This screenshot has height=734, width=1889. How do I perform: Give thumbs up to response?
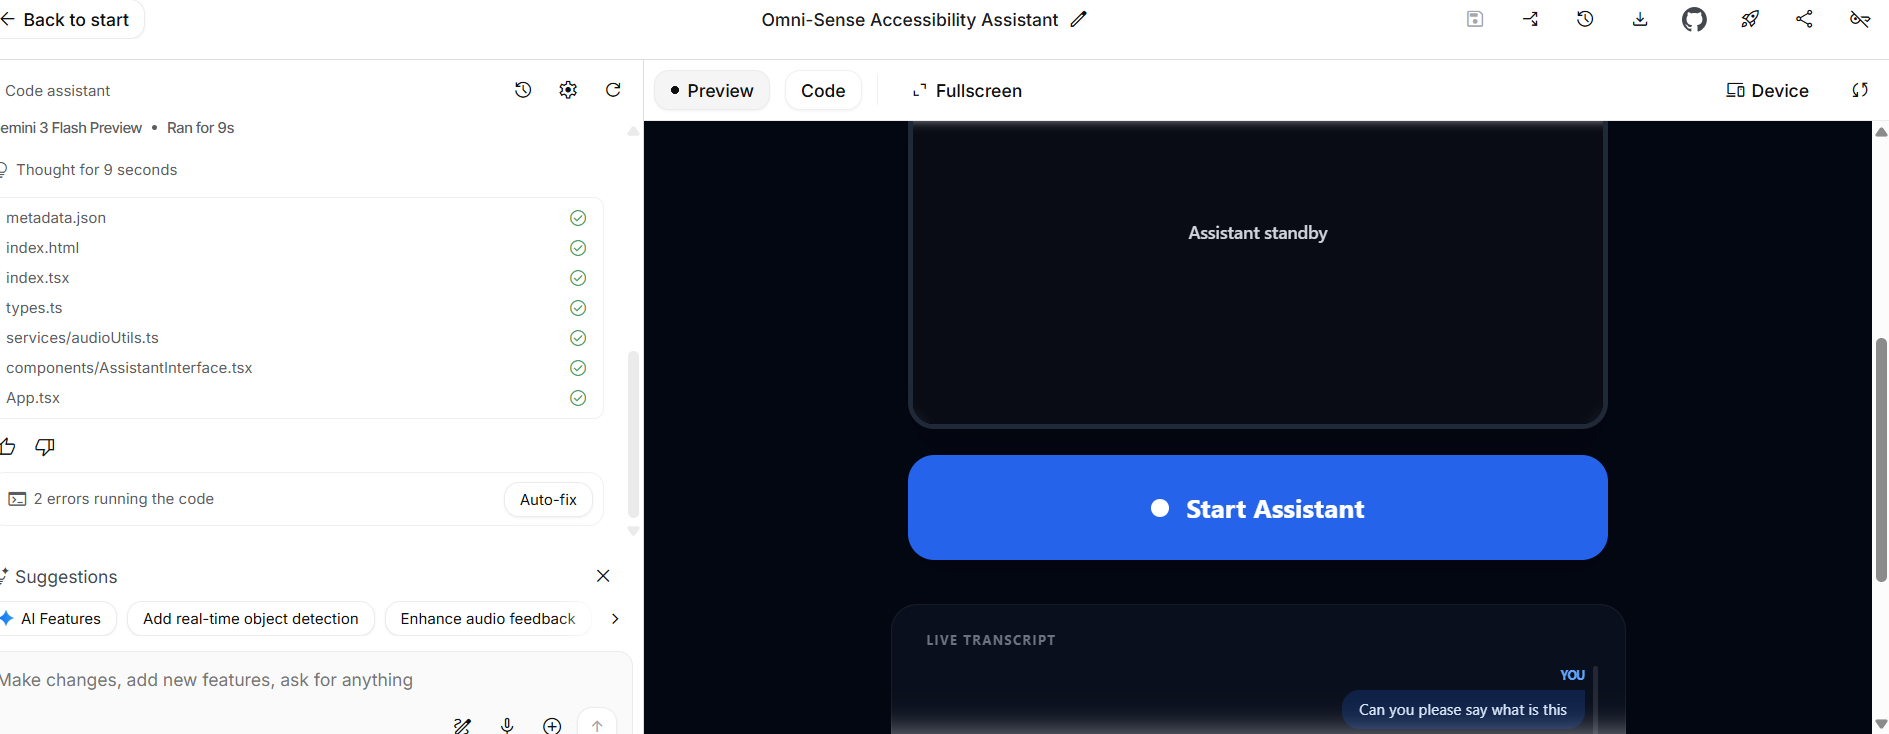click(7, 447)
